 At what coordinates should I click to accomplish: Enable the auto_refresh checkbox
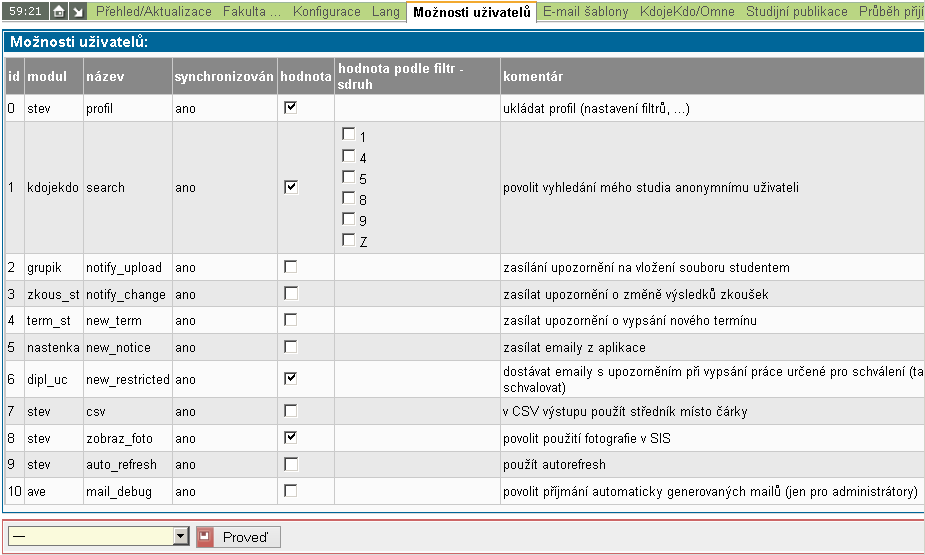291,464
